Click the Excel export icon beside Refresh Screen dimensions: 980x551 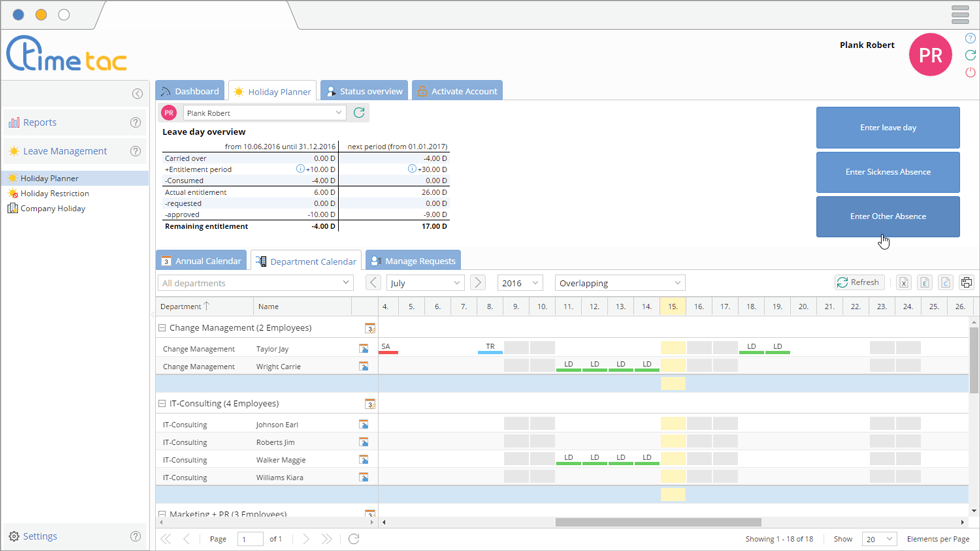[903, 283]
